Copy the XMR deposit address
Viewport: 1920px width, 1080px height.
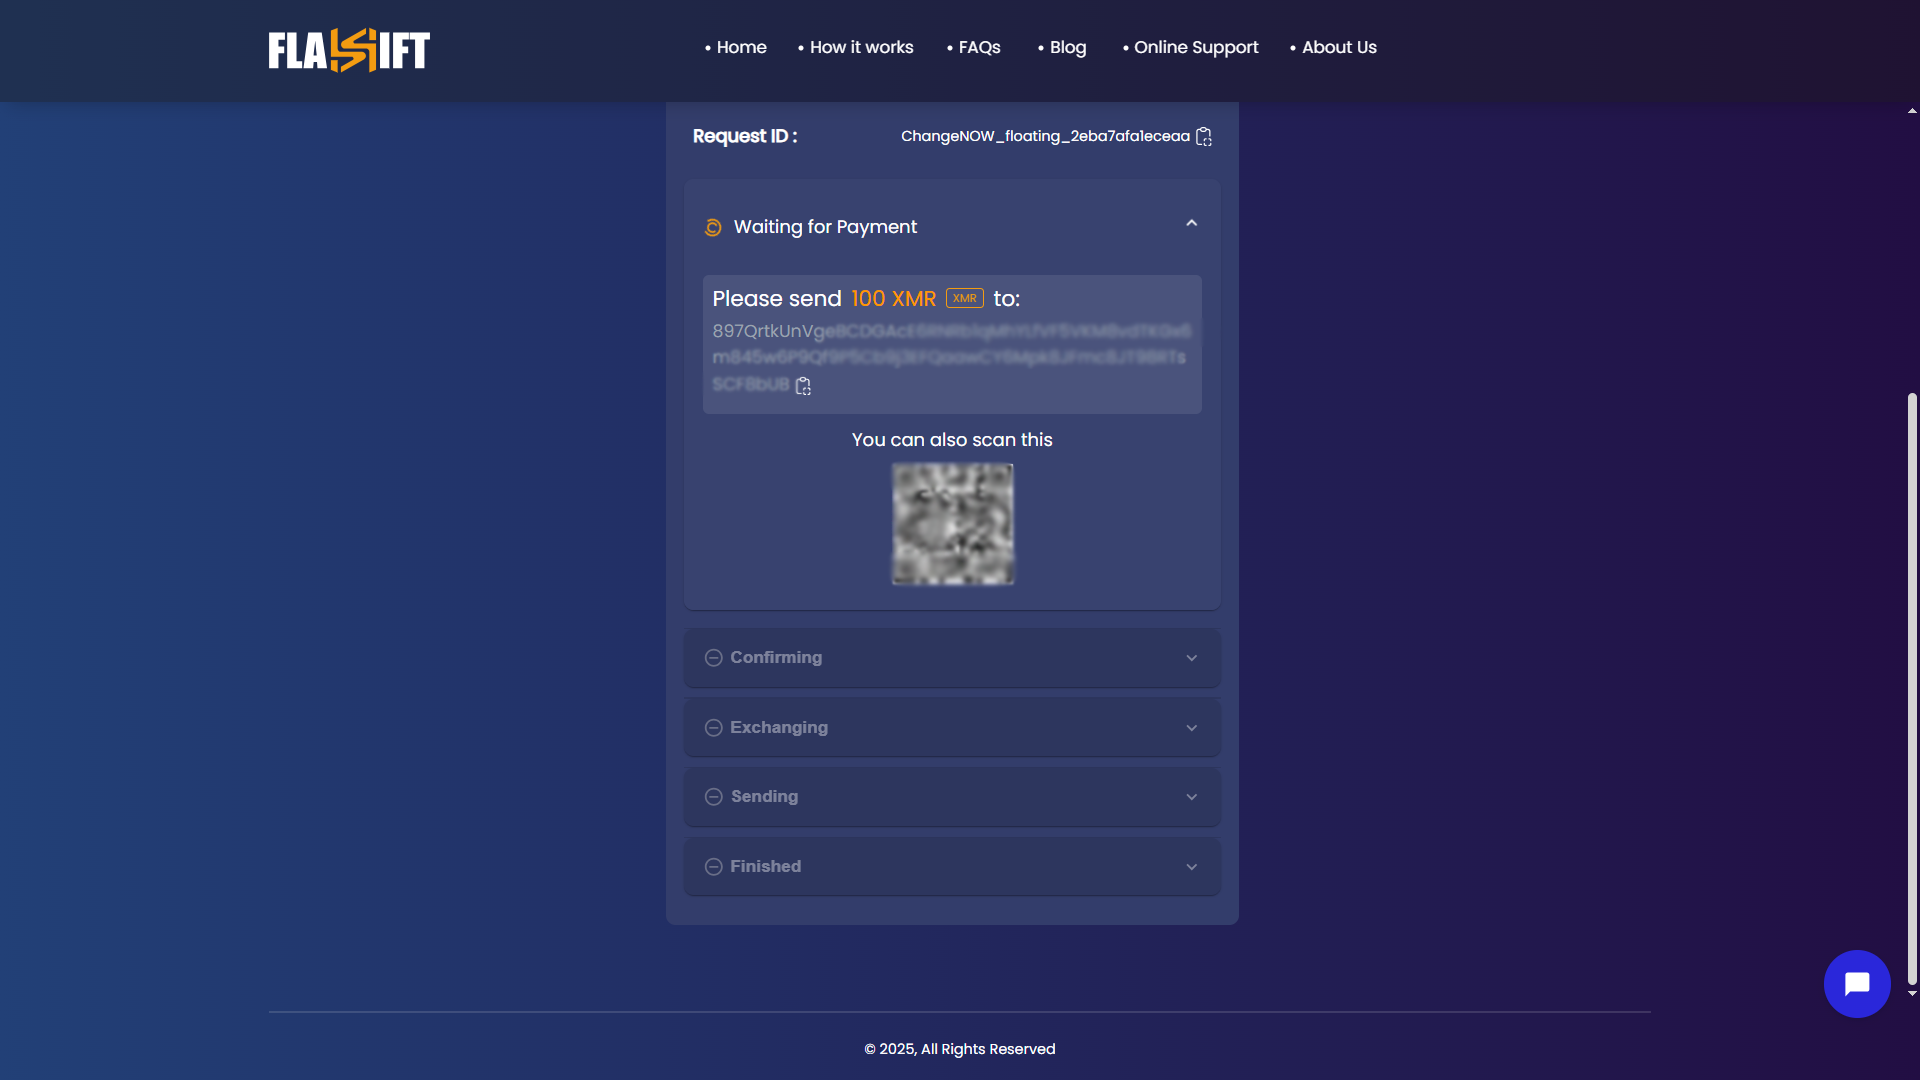[x=803, y=386]
